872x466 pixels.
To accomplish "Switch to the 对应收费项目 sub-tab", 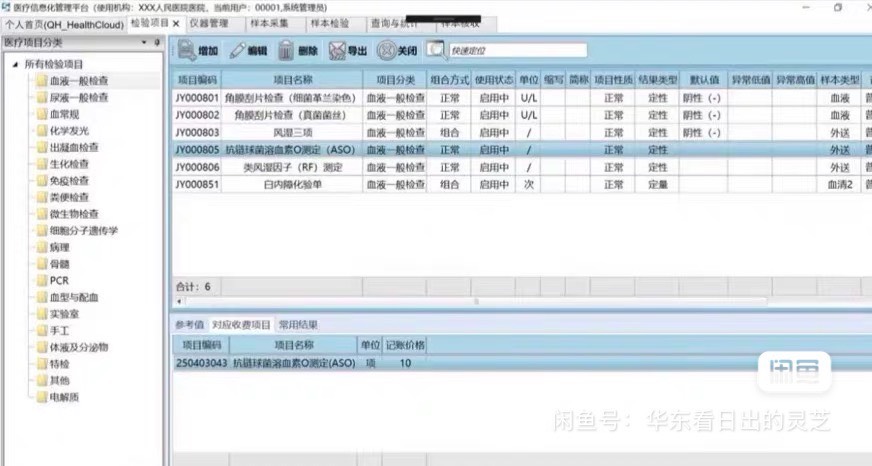I will (x=241, y=325).
